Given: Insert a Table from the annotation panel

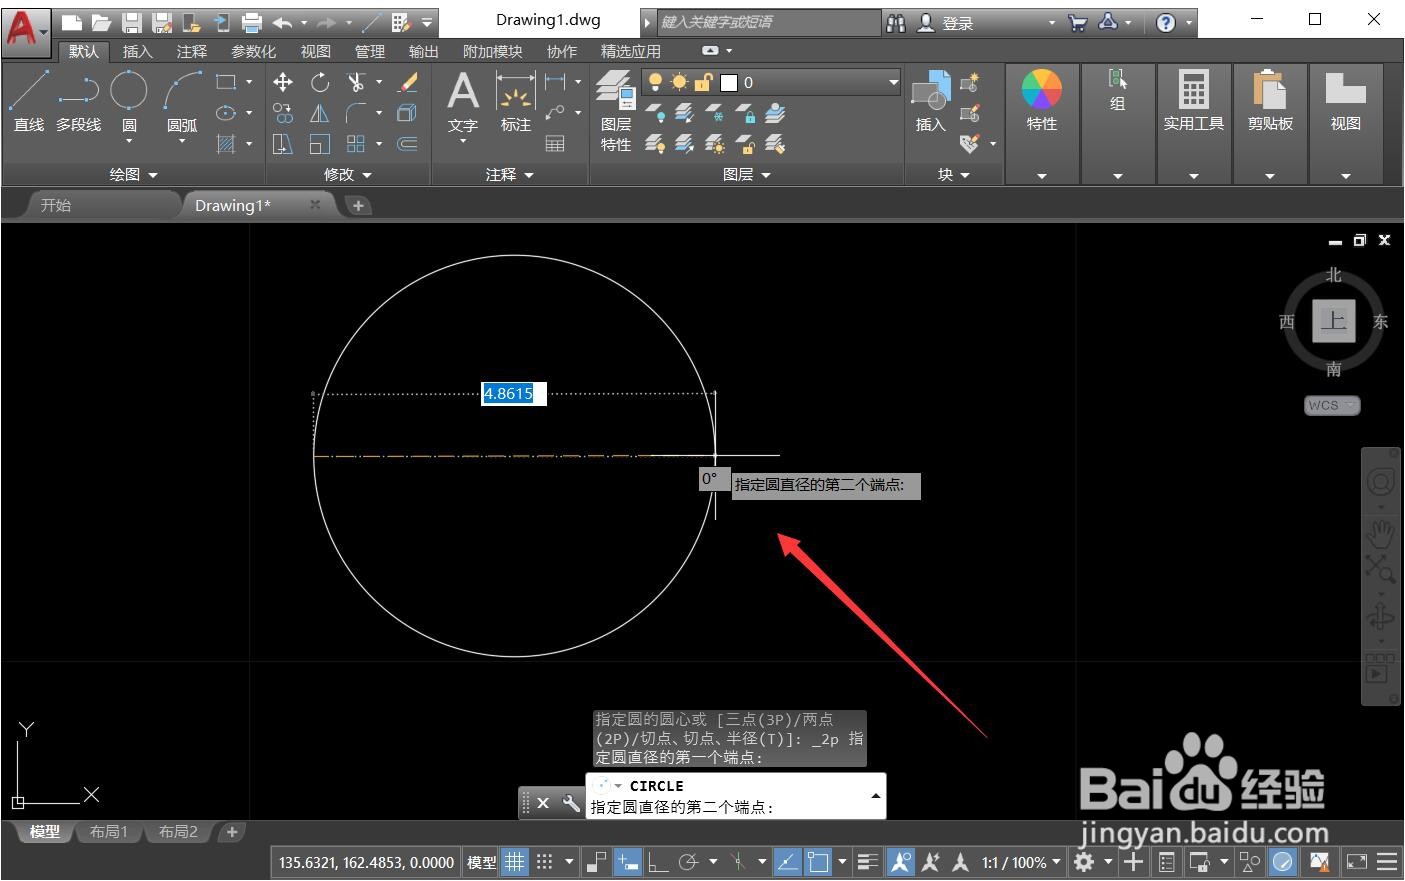Looking at the screenshot, I should (x=555, y=144).
